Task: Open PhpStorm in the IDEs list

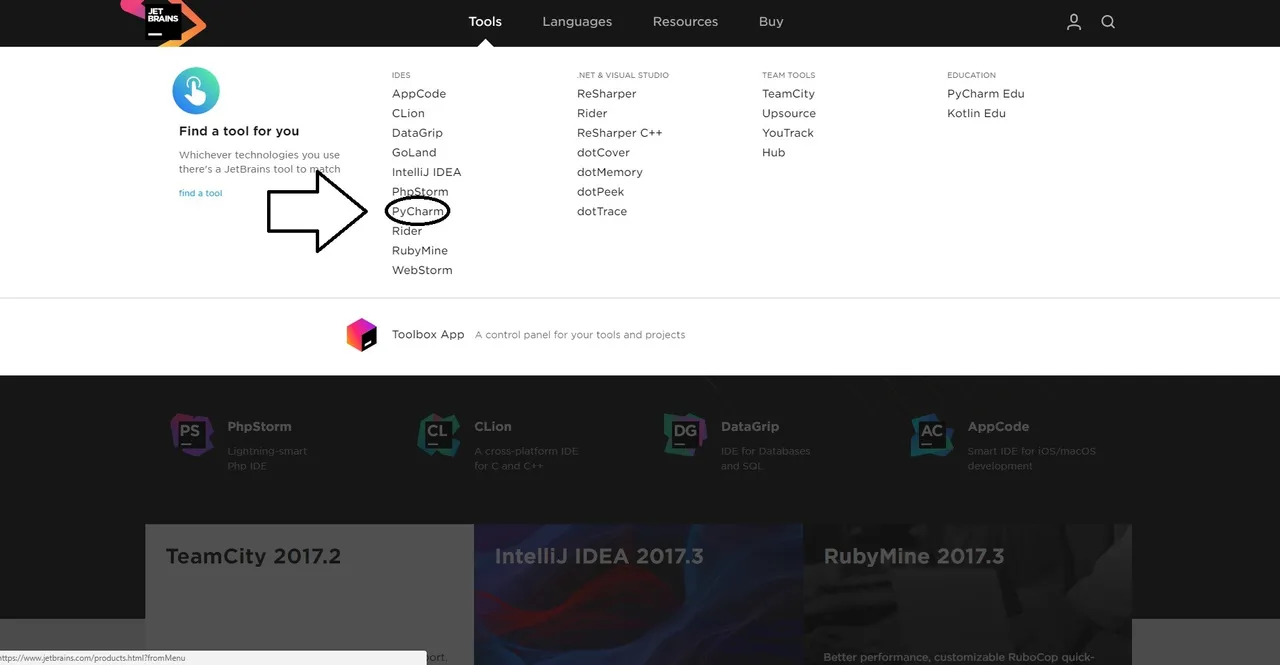Action: click(420, 192)
